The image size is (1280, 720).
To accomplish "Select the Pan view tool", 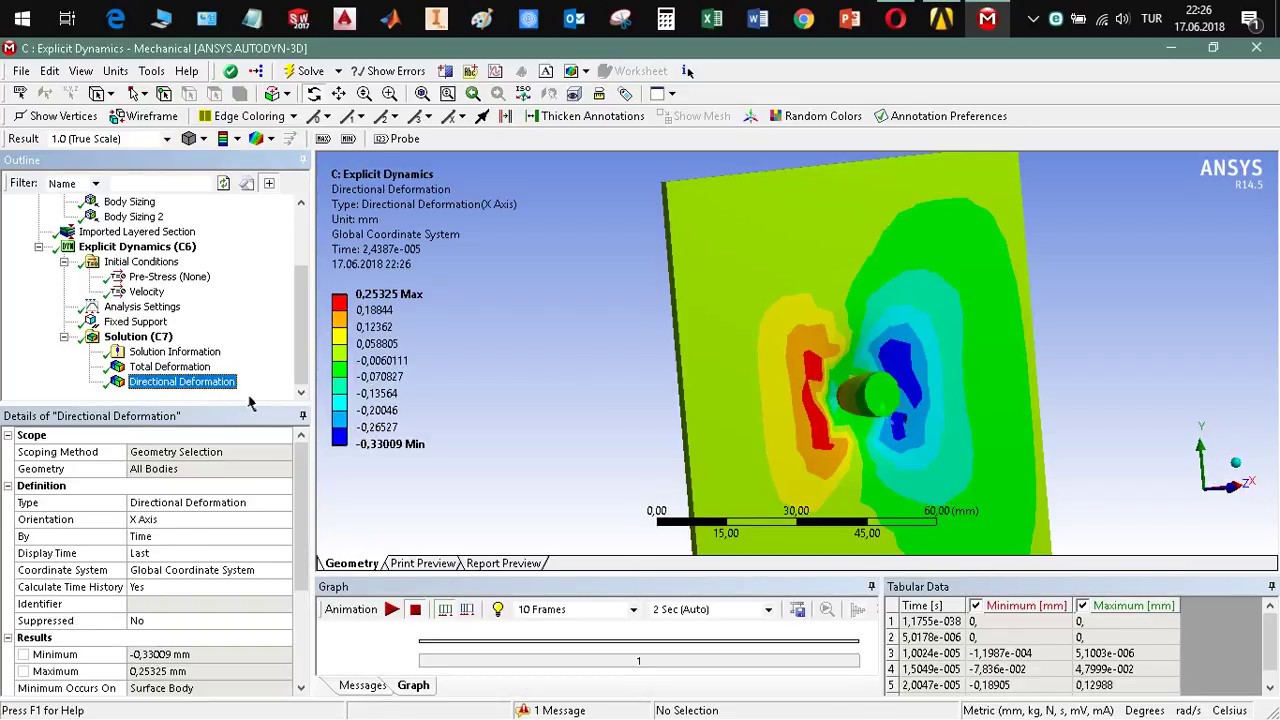I will pos(339,94).
